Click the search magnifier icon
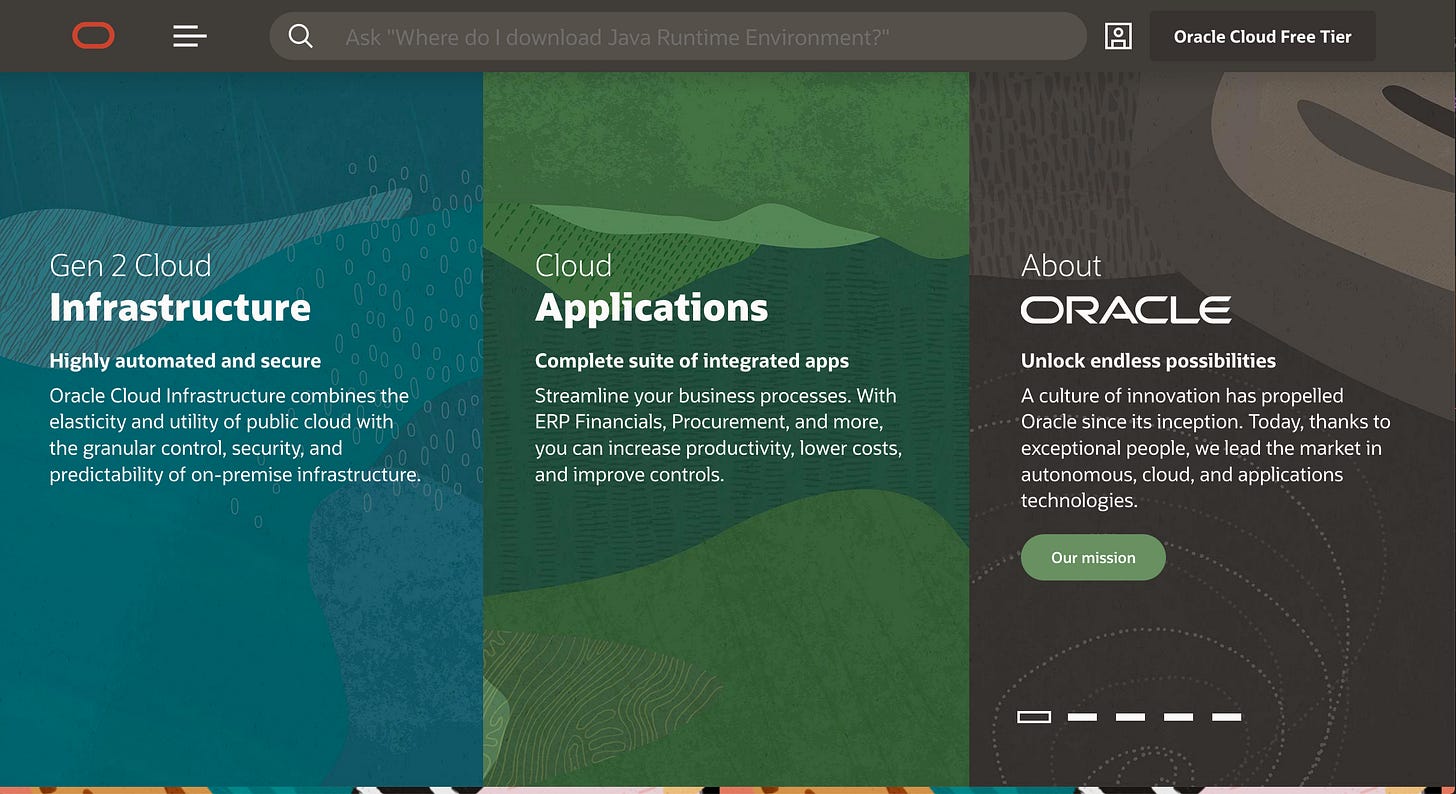Image resolution: width=1456 pixels, height=794 pixels. [300, 36]
